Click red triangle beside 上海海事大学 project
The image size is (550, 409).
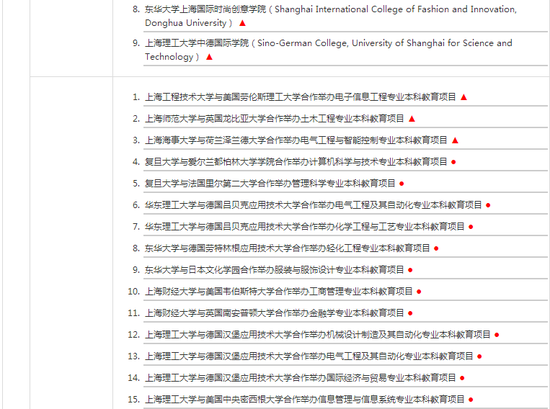[x=455, y=140]
